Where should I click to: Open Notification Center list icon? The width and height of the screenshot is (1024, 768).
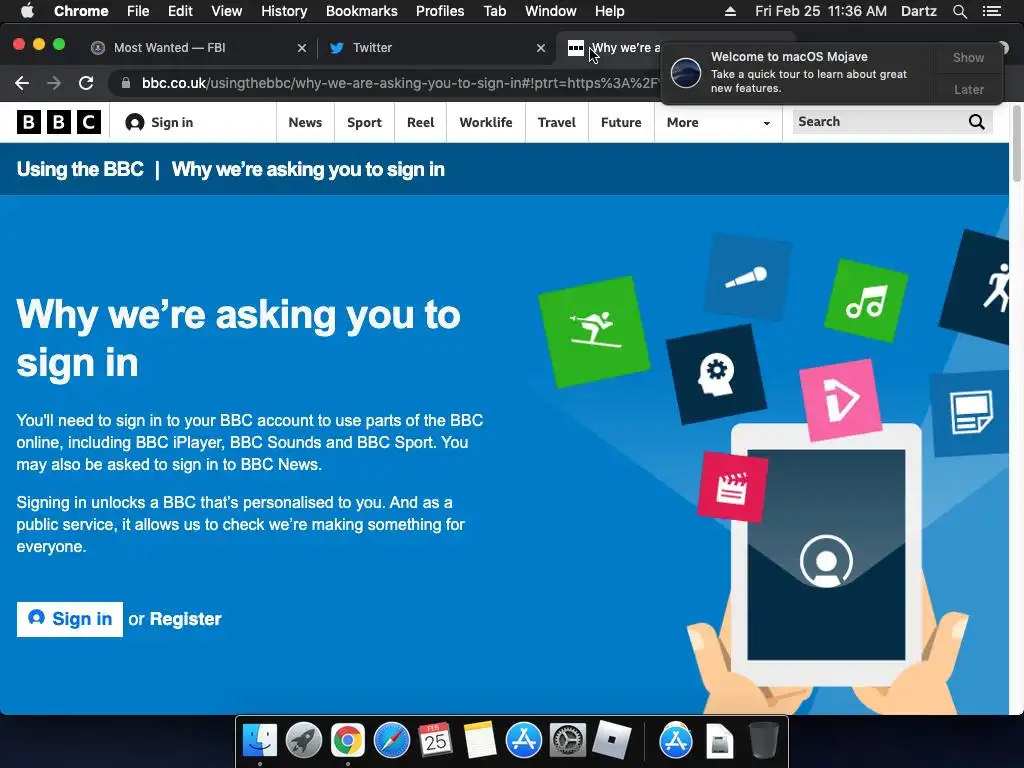(992, 11)
